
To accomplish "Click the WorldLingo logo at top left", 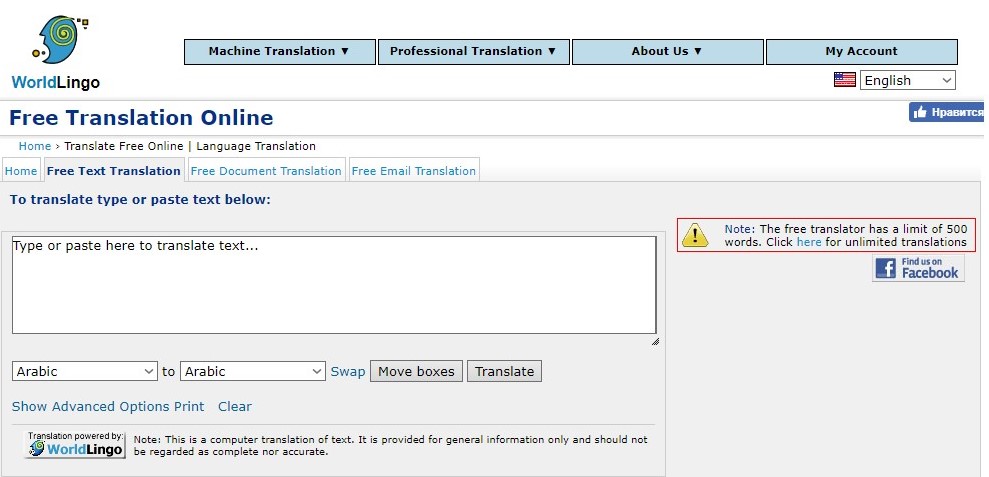I will tap(56, 53).
